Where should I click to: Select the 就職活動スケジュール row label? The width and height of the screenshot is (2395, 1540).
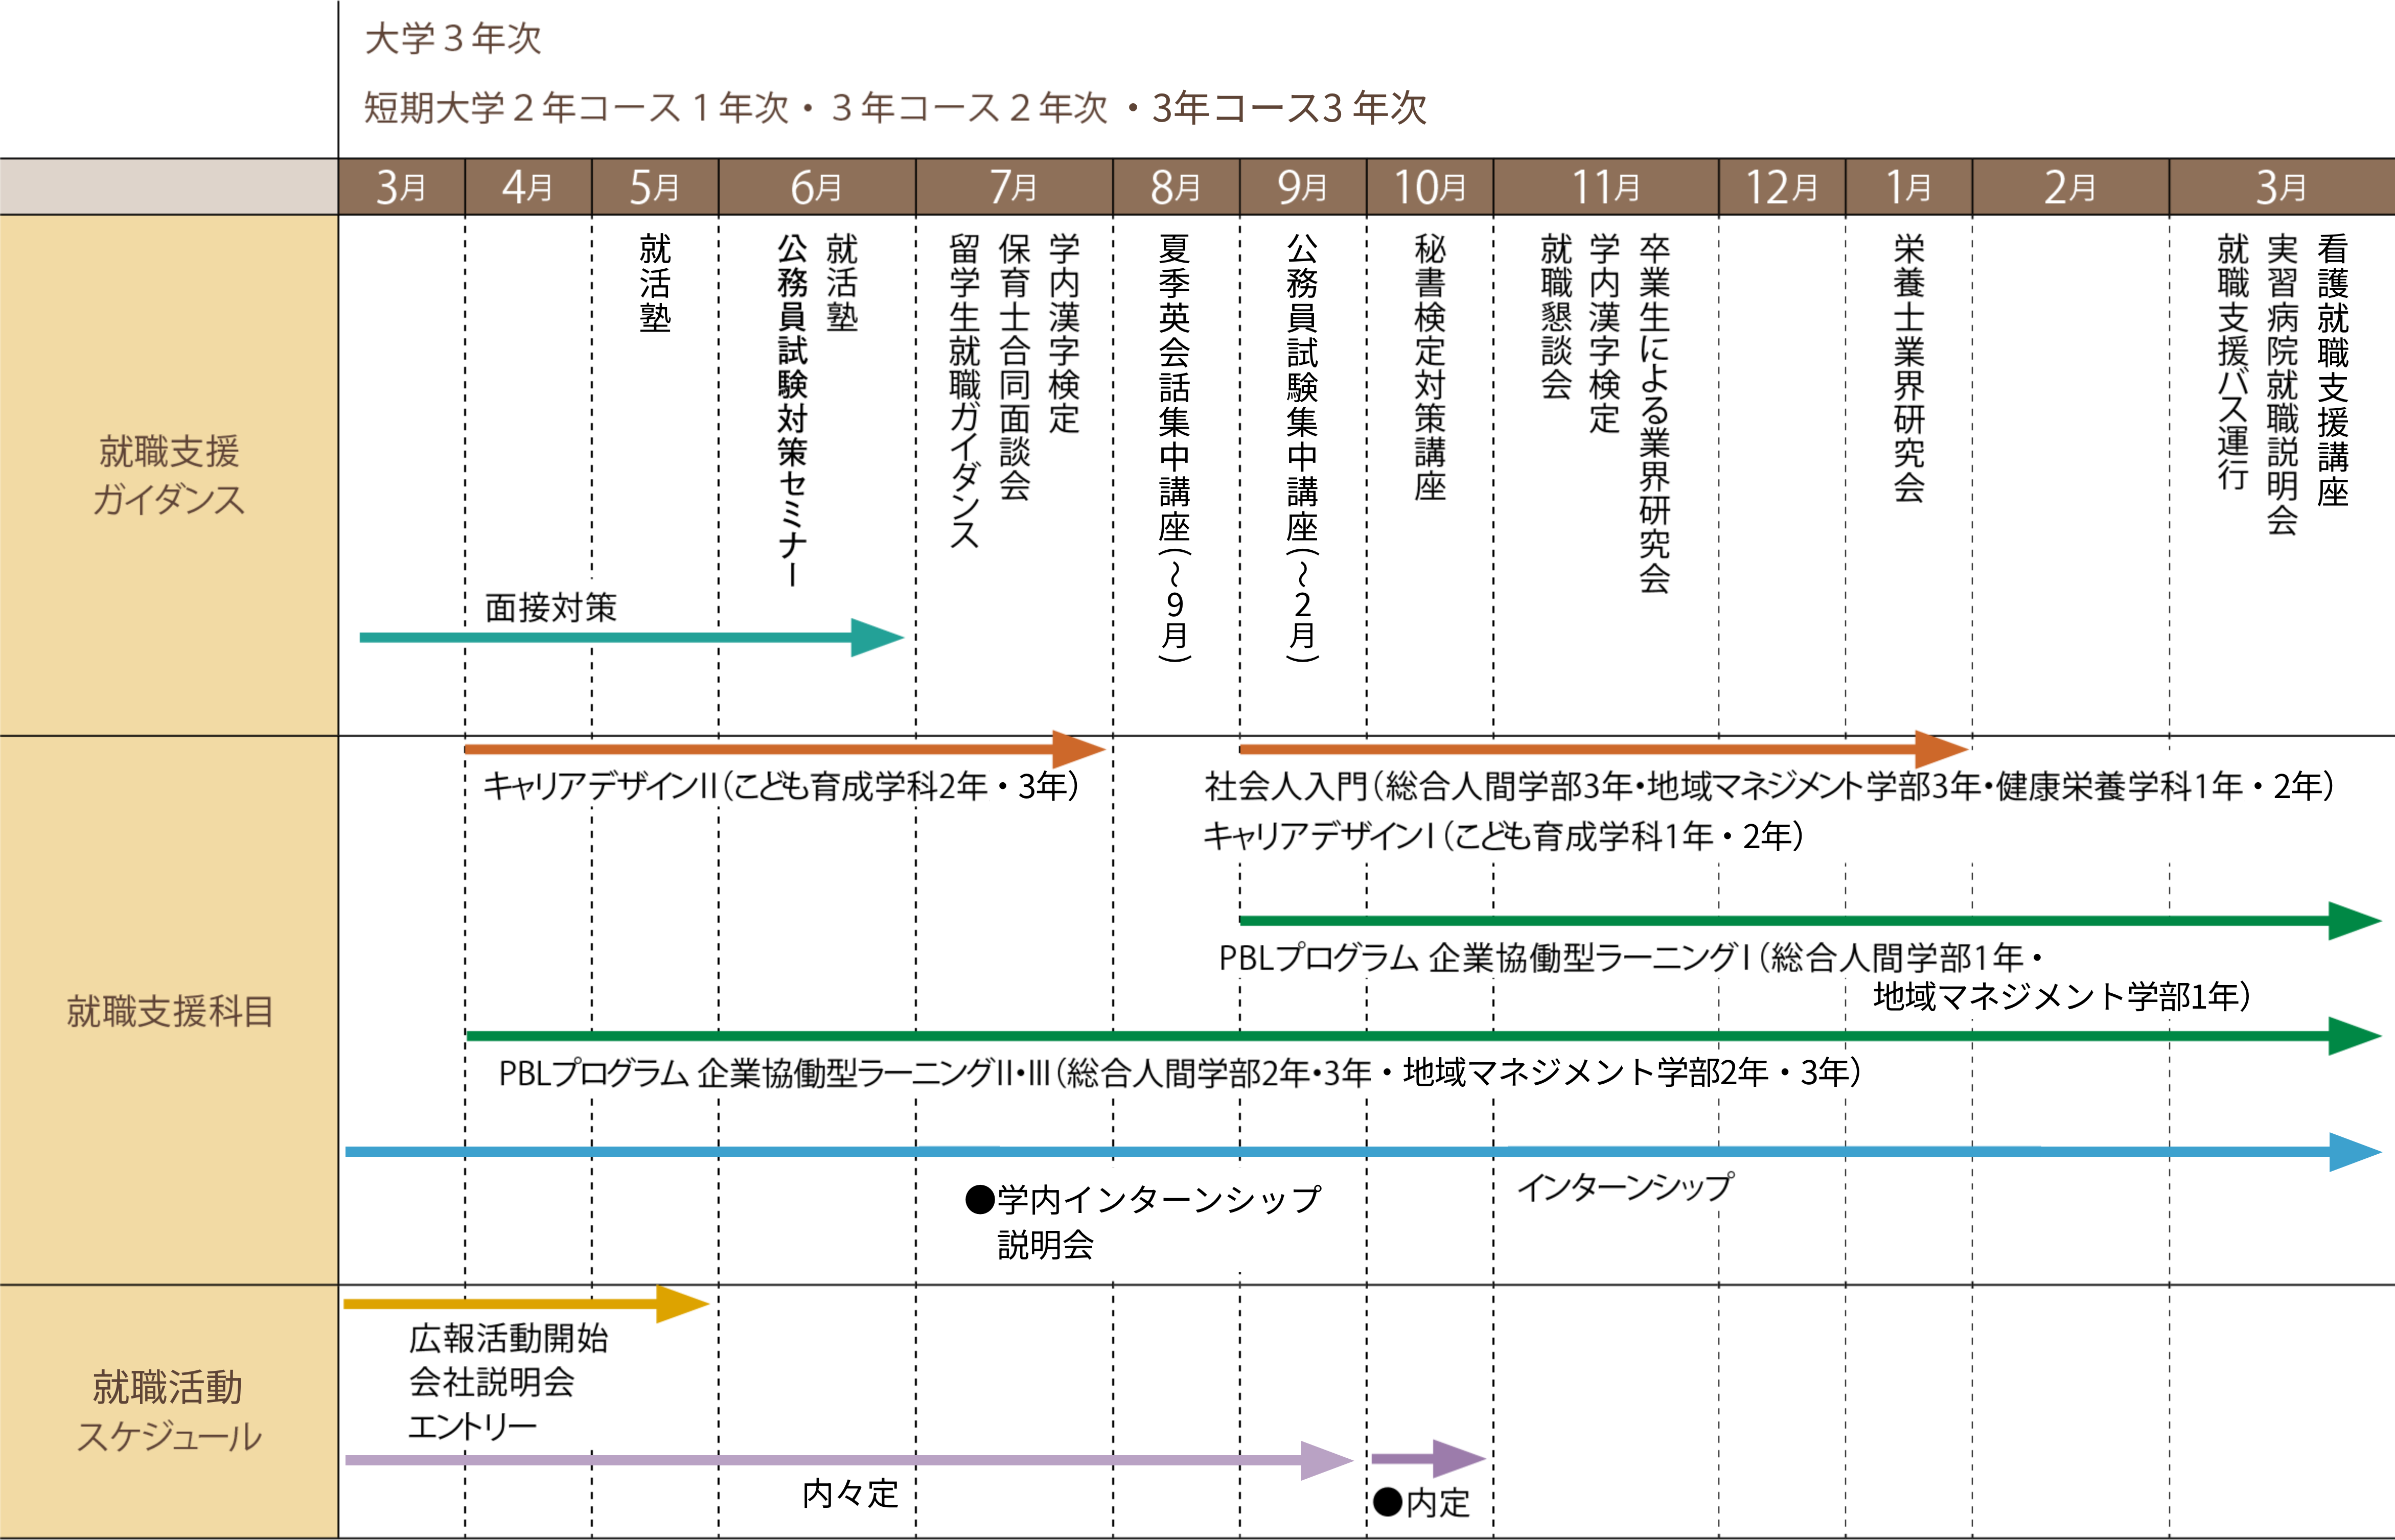[169, 1412]
